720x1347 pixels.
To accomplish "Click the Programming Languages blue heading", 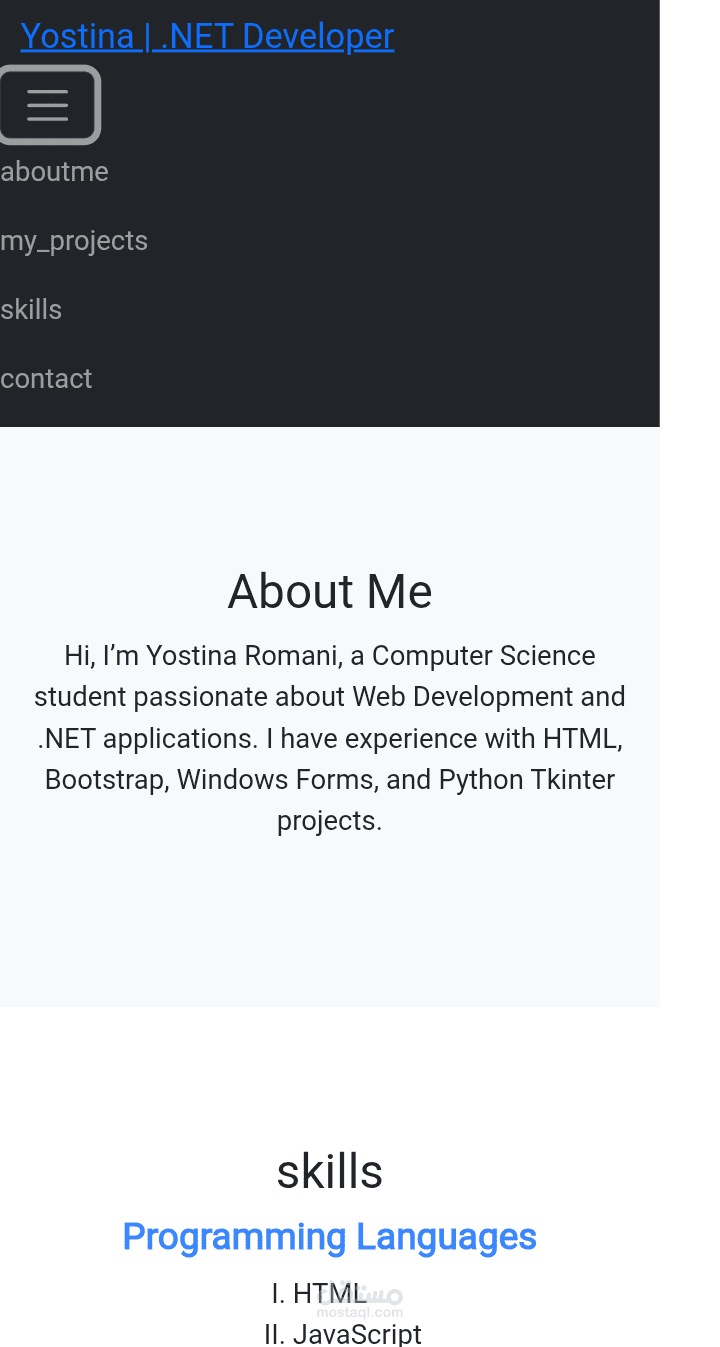I will tap(330, 1237).
